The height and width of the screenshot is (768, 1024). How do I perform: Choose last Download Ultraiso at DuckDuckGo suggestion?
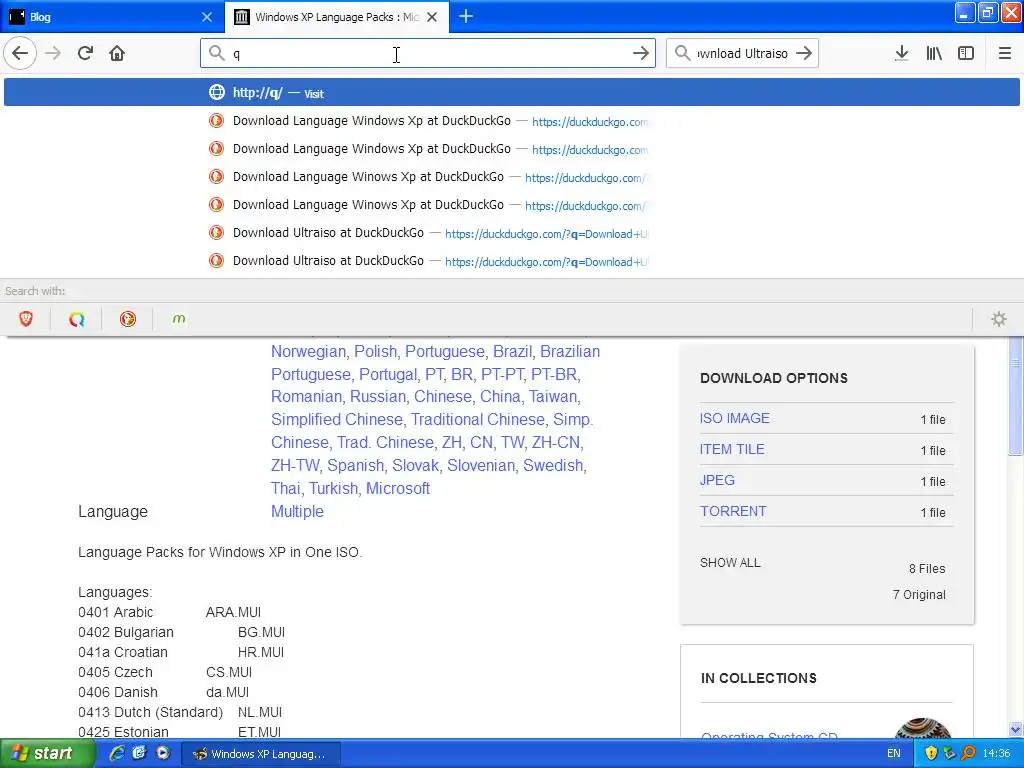point(511,261)
